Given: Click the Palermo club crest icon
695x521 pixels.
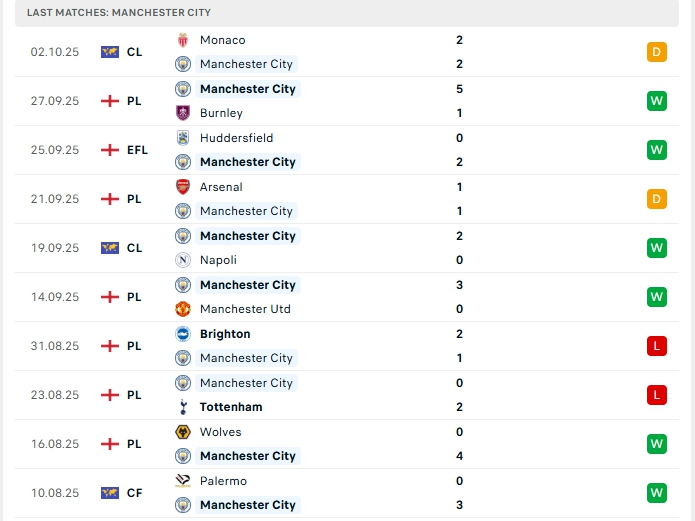Looking at the screenshot, I should [x=182, y=481].
